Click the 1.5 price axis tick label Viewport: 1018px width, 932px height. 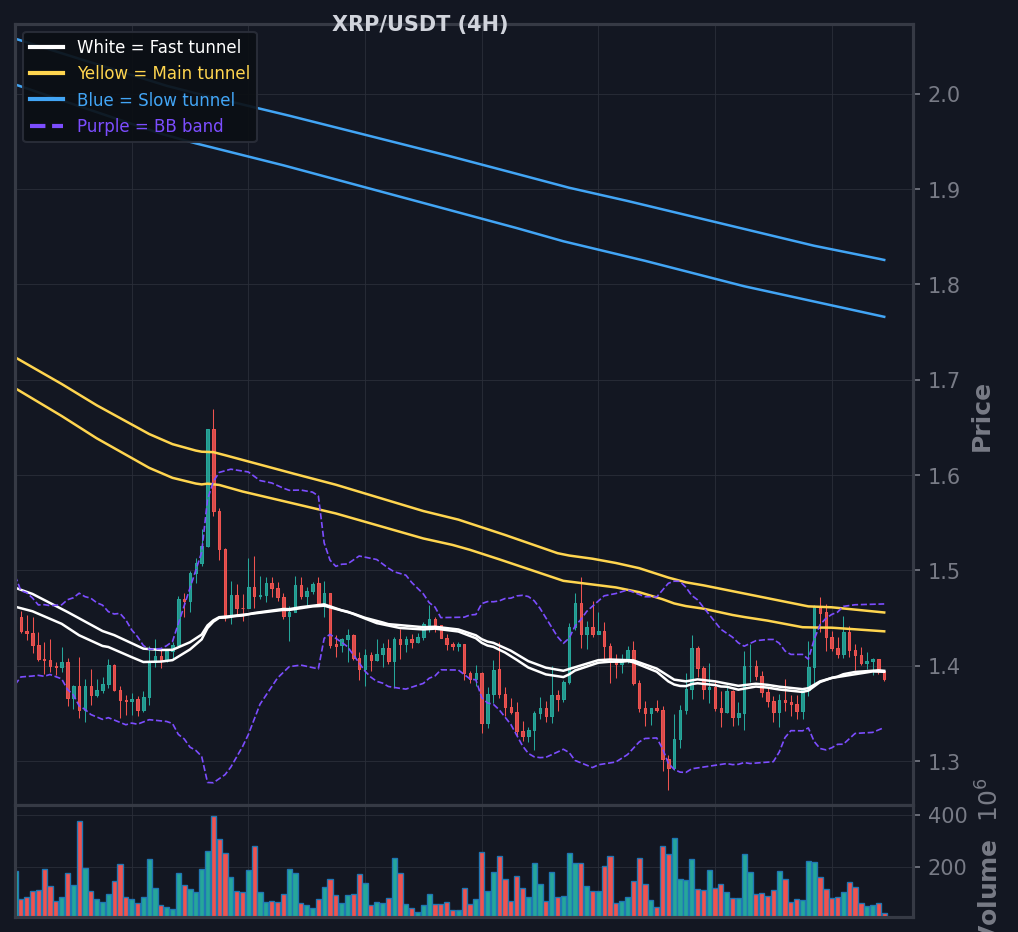click(x=944, y=571)
